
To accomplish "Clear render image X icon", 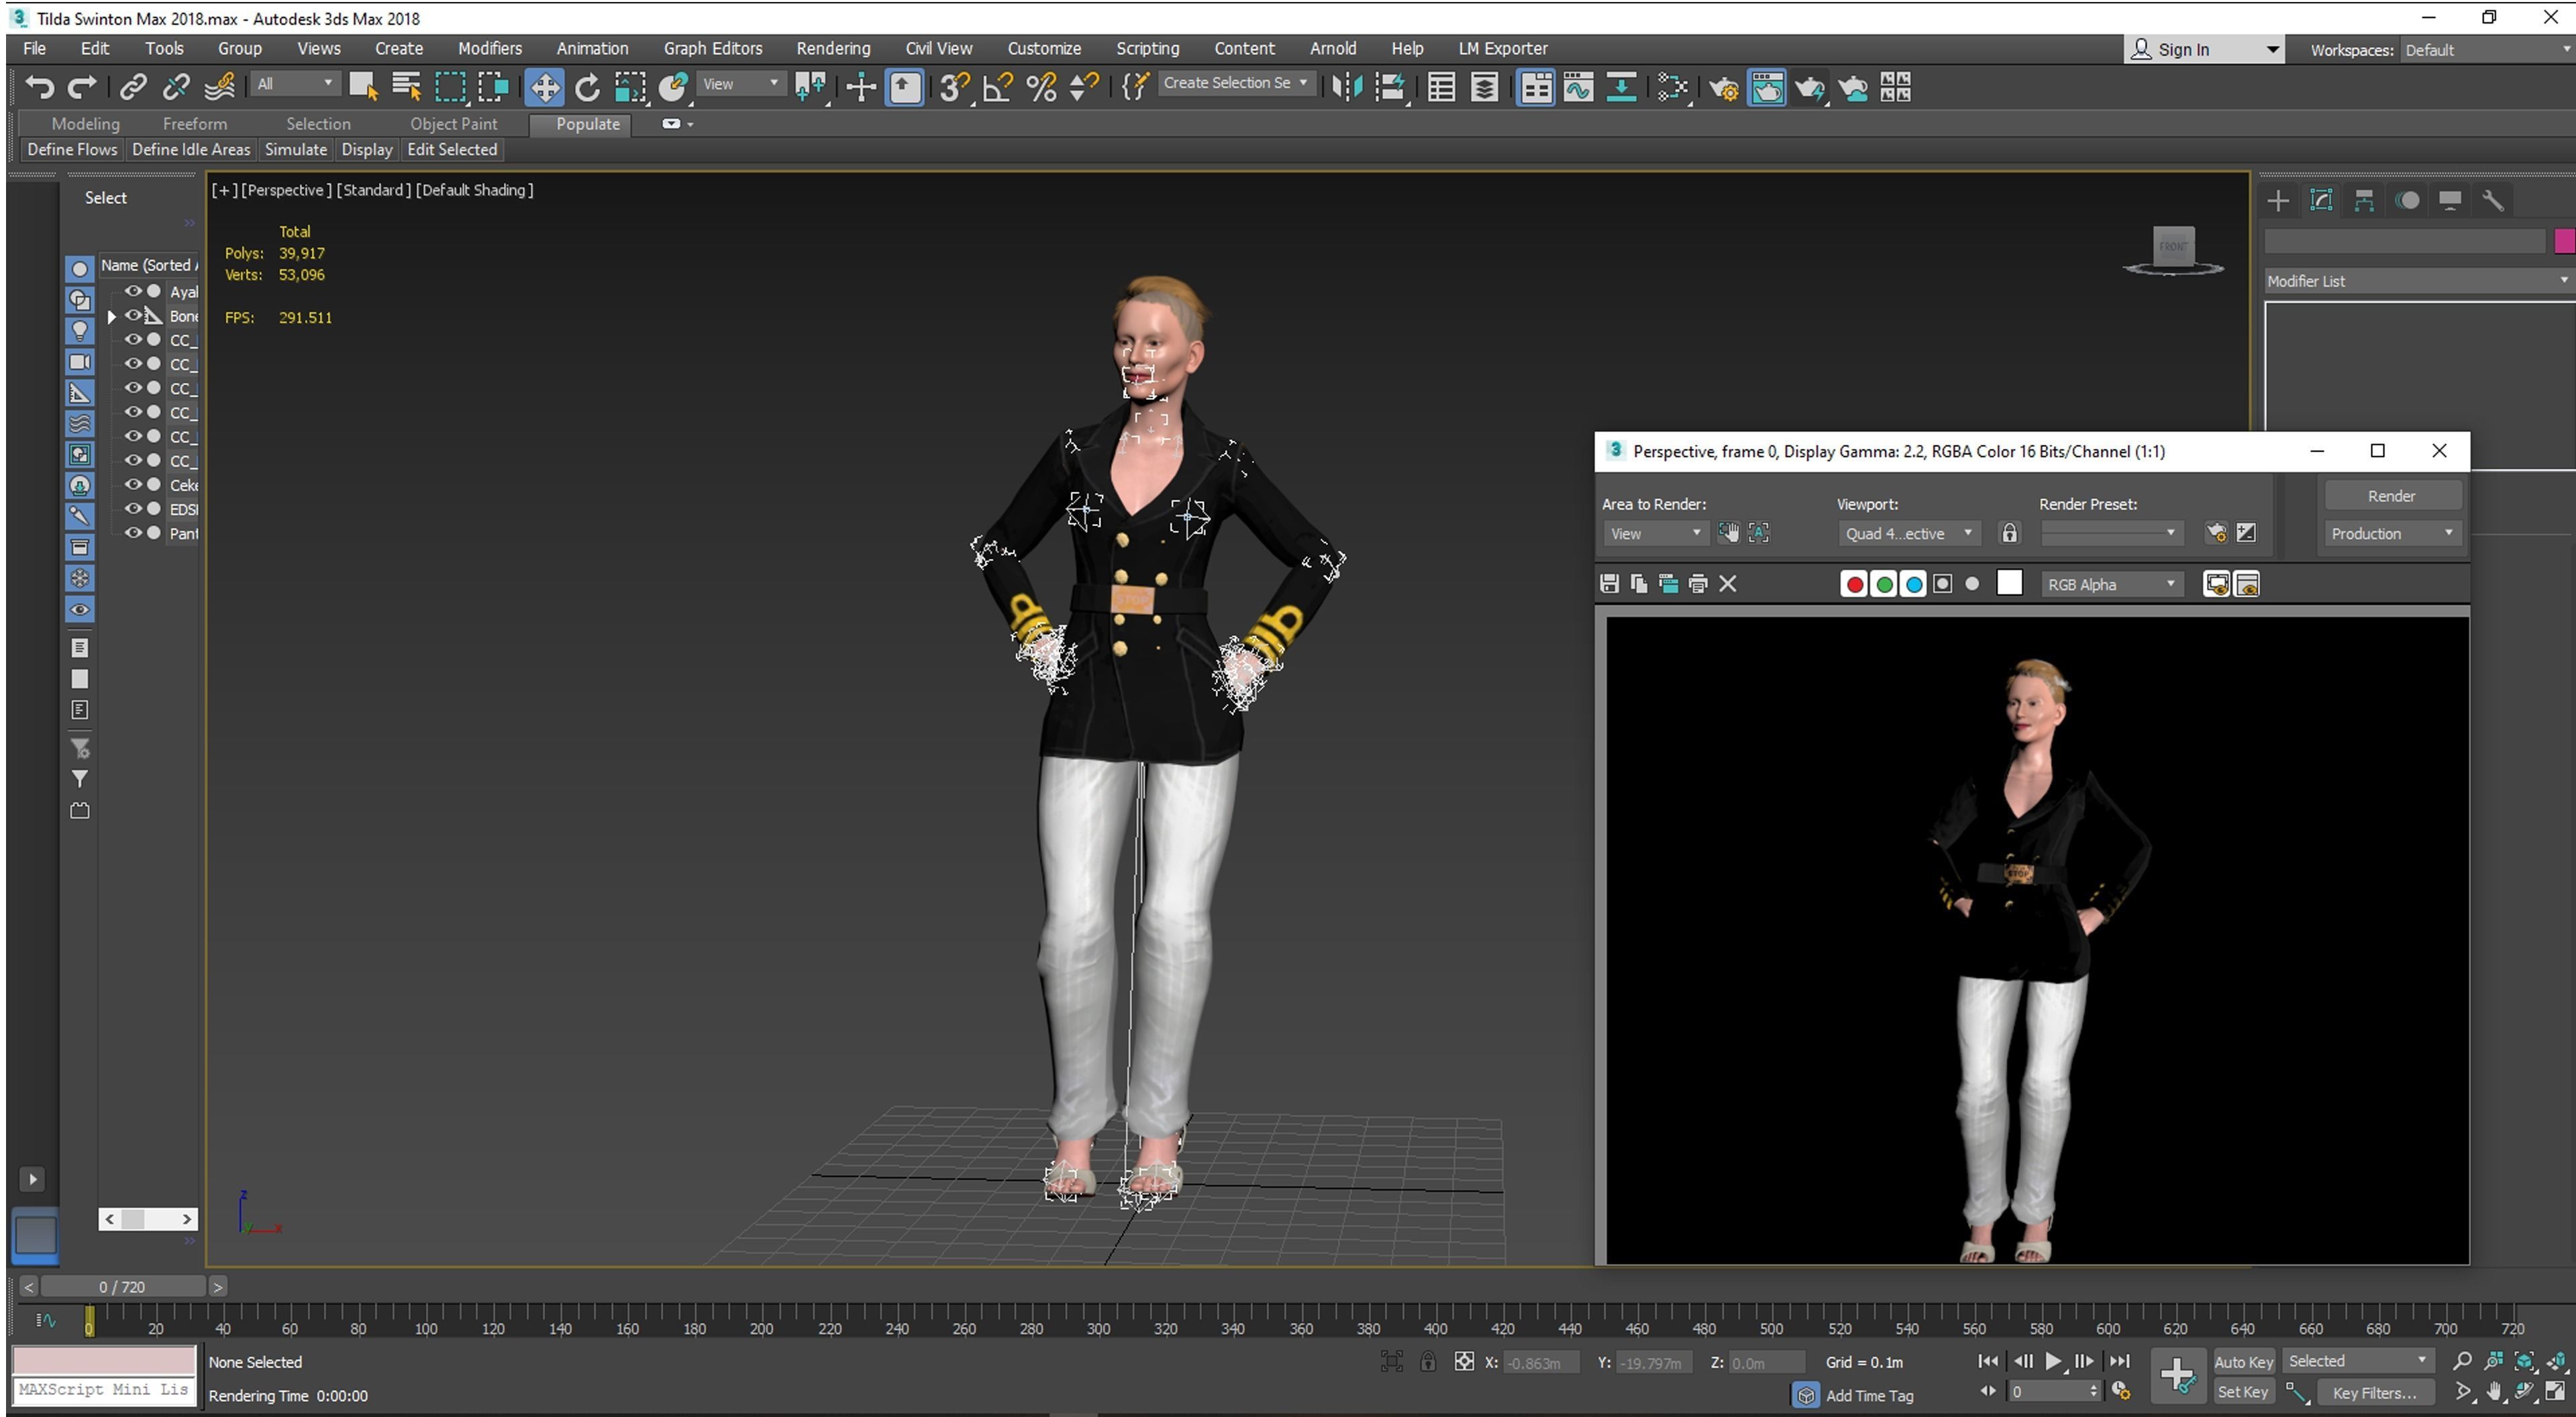I will 1727,584.
